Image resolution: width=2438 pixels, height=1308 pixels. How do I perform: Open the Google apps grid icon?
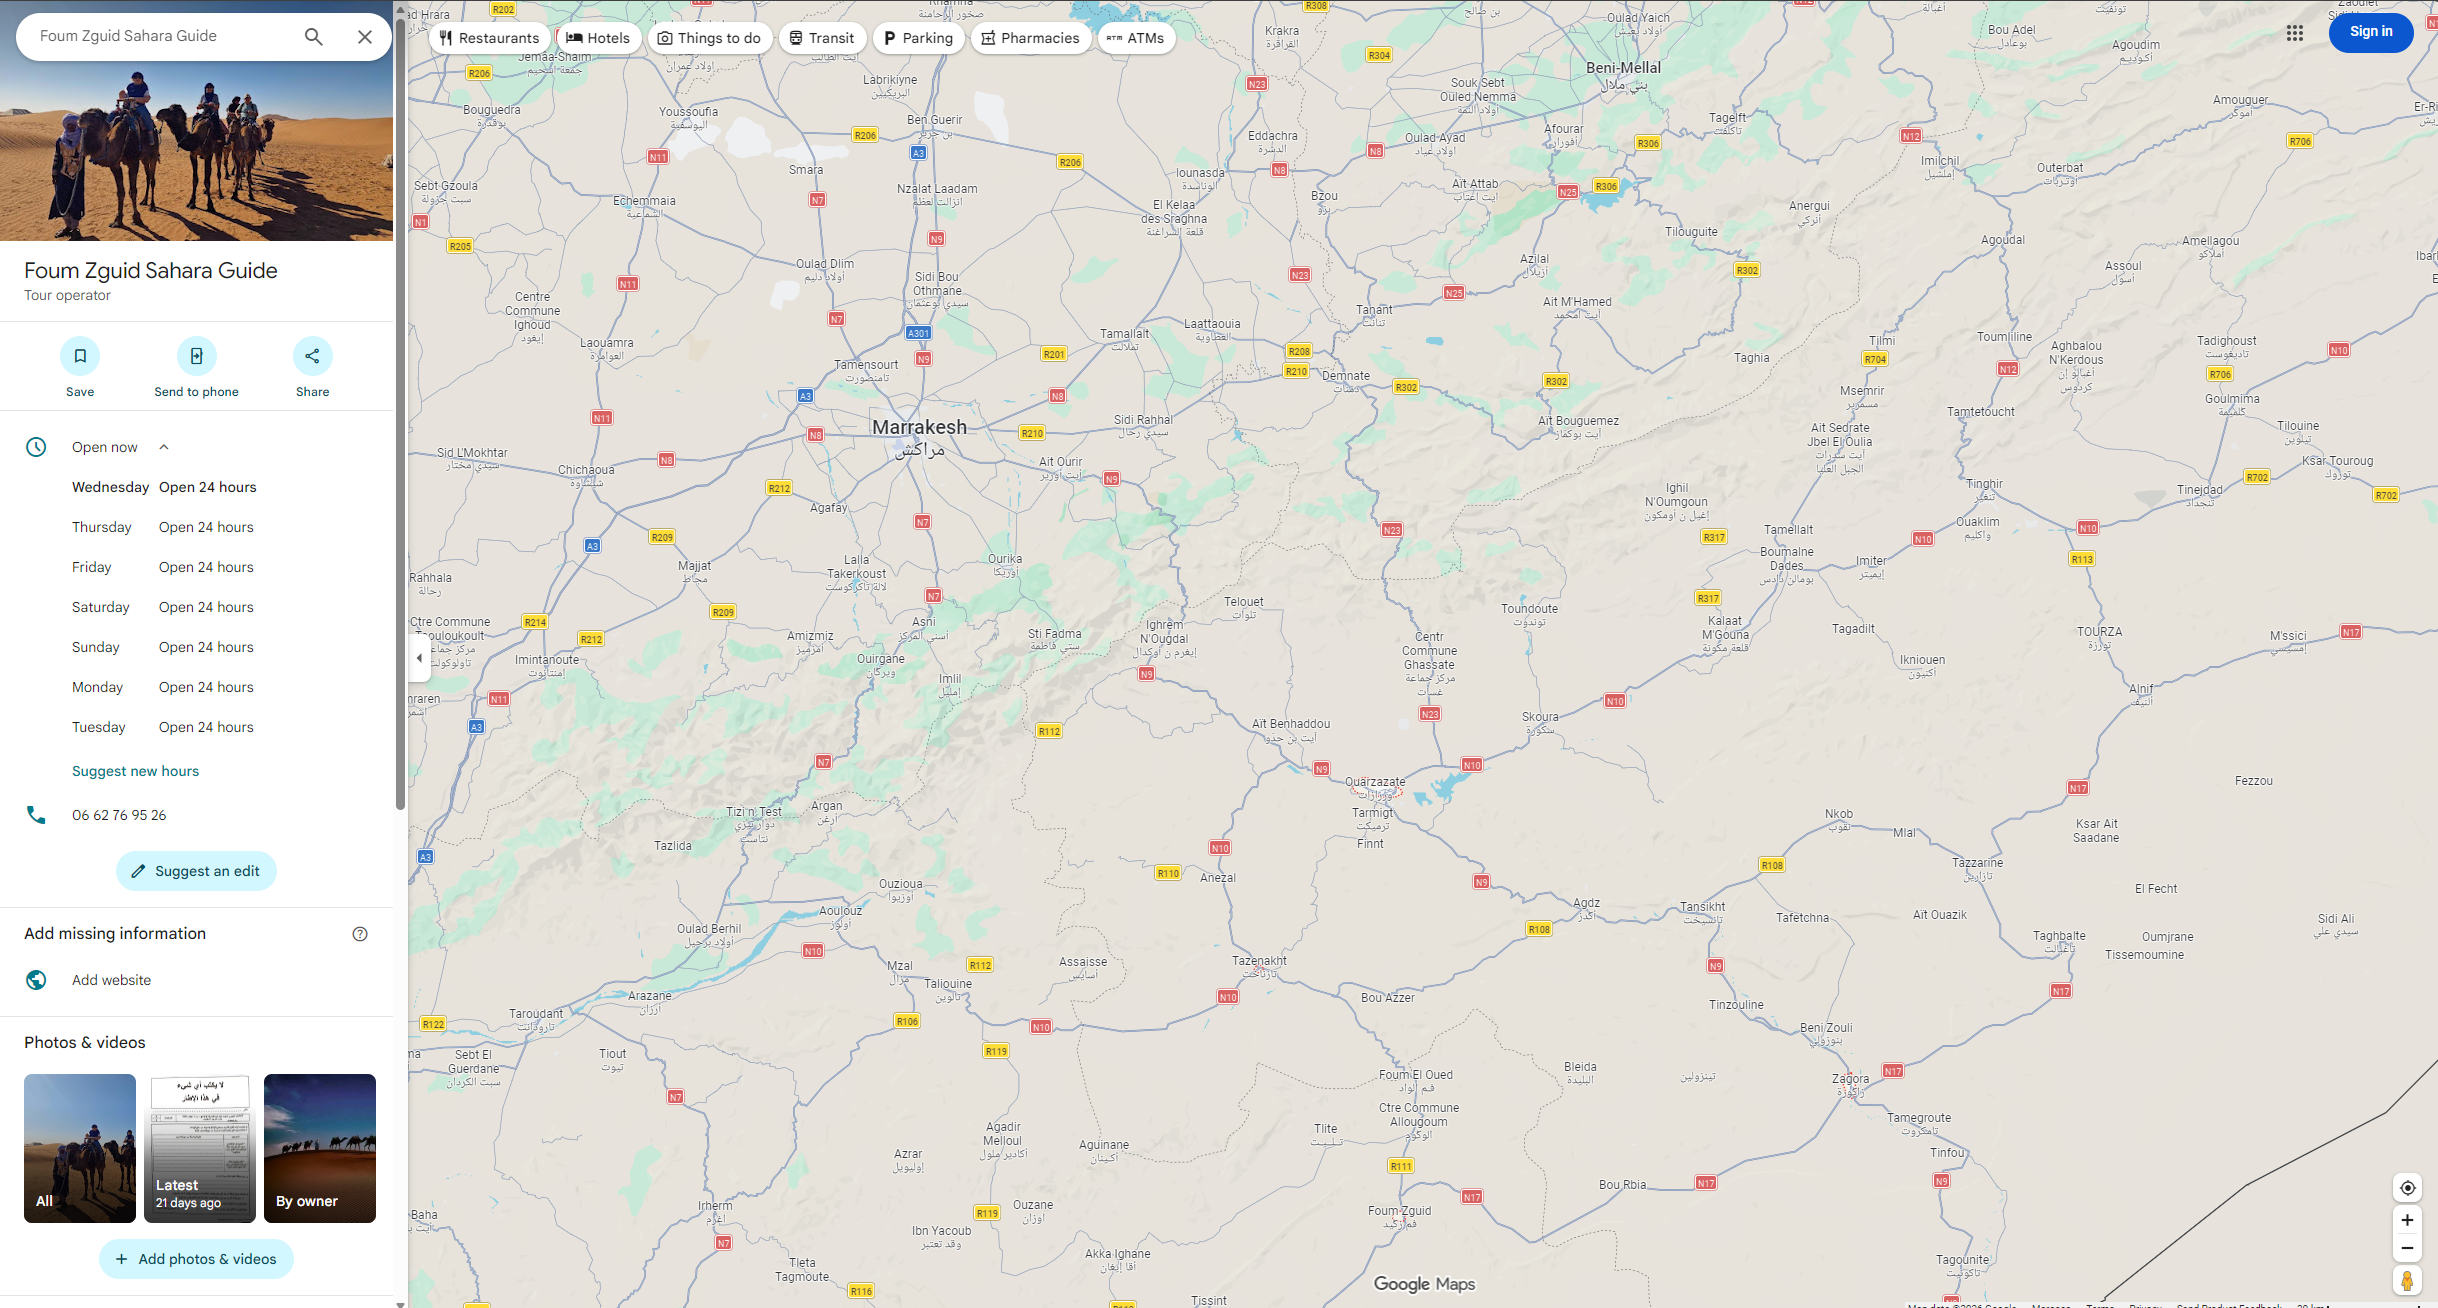[2295, 33]
